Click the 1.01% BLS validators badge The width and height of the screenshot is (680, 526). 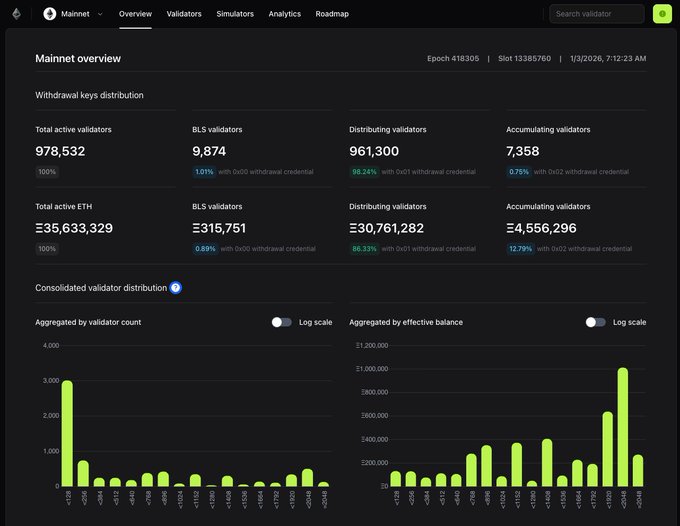click(x=204, y=171)
